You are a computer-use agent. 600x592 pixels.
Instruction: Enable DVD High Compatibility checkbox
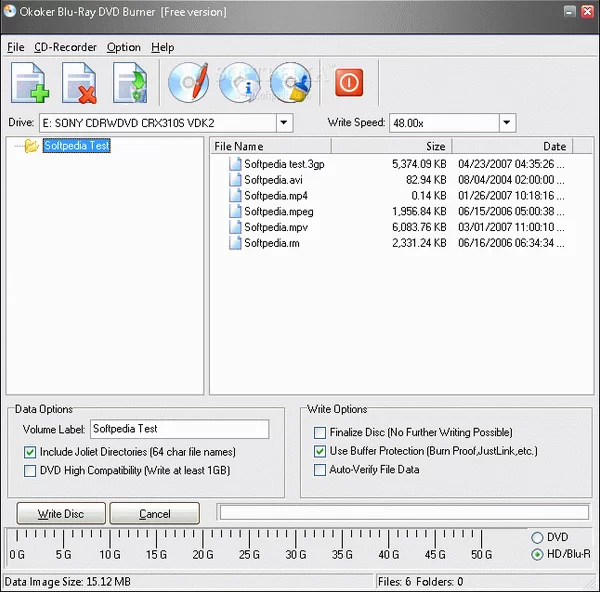tap(30, 470)
